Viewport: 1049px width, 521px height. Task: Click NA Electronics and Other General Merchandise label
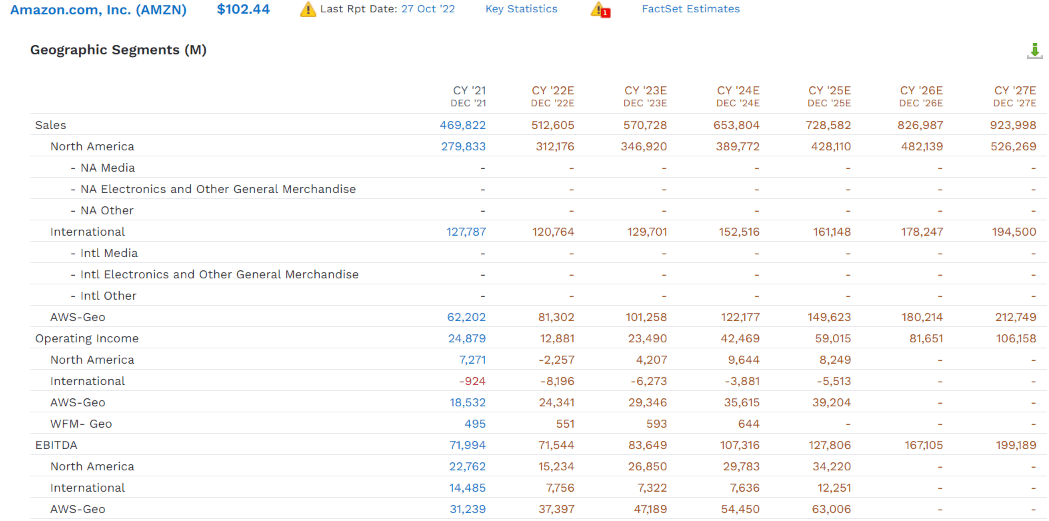(x=213, y=189)
